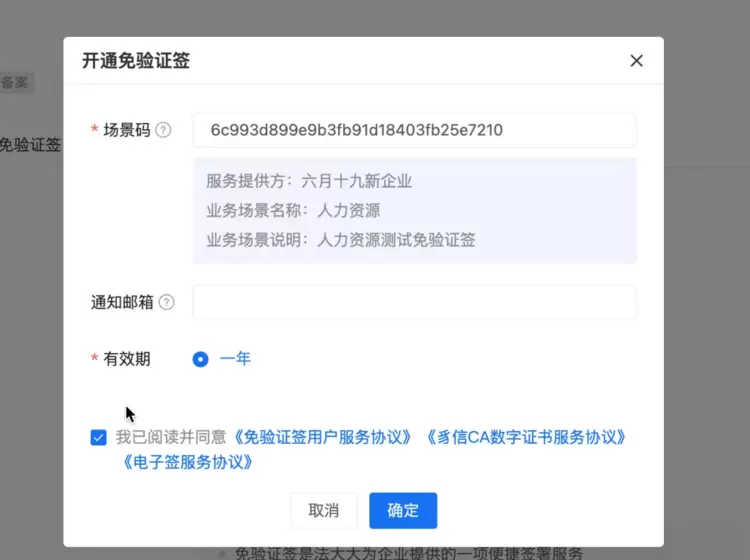This screenshot has height=560, width=750.
Task: Click the 有效期 field label
Action: pos(126,359)
